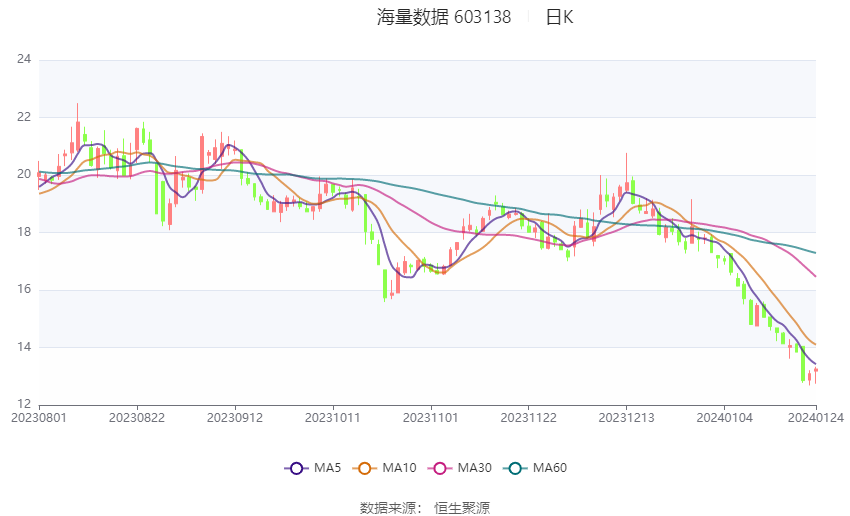Select the 日K chart tab
This screenshot has width=850, height=516.
point(559,17)
